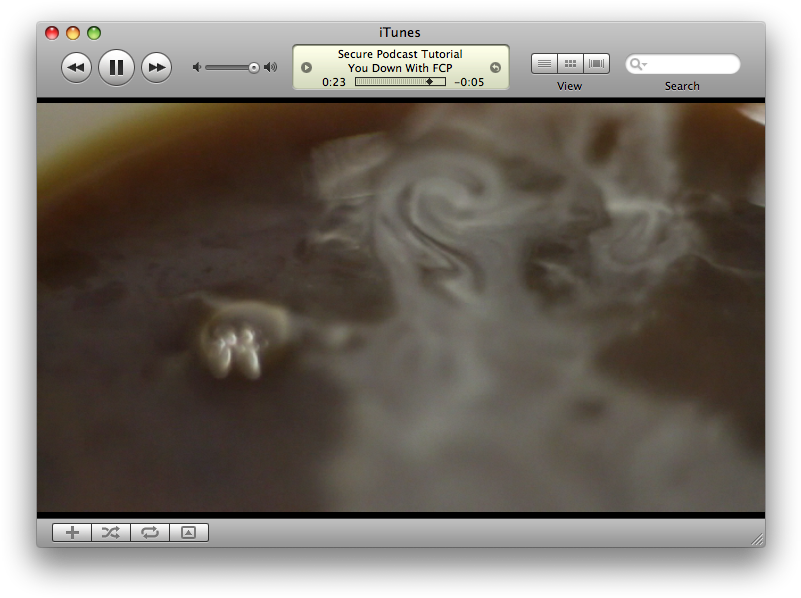
Task: Skip forward to next track
Action: [156, 67]
